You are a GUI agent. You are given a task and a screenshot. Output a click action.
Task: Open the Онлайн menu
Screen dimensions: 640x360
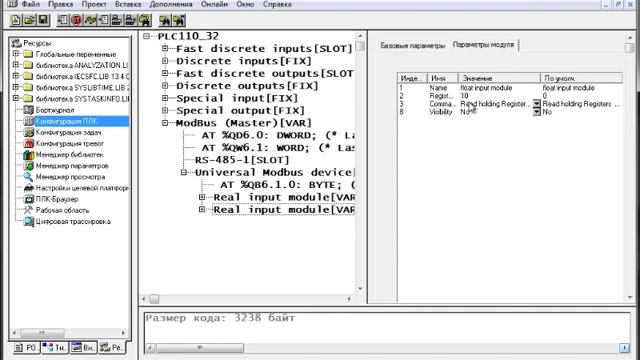point(214,4)
